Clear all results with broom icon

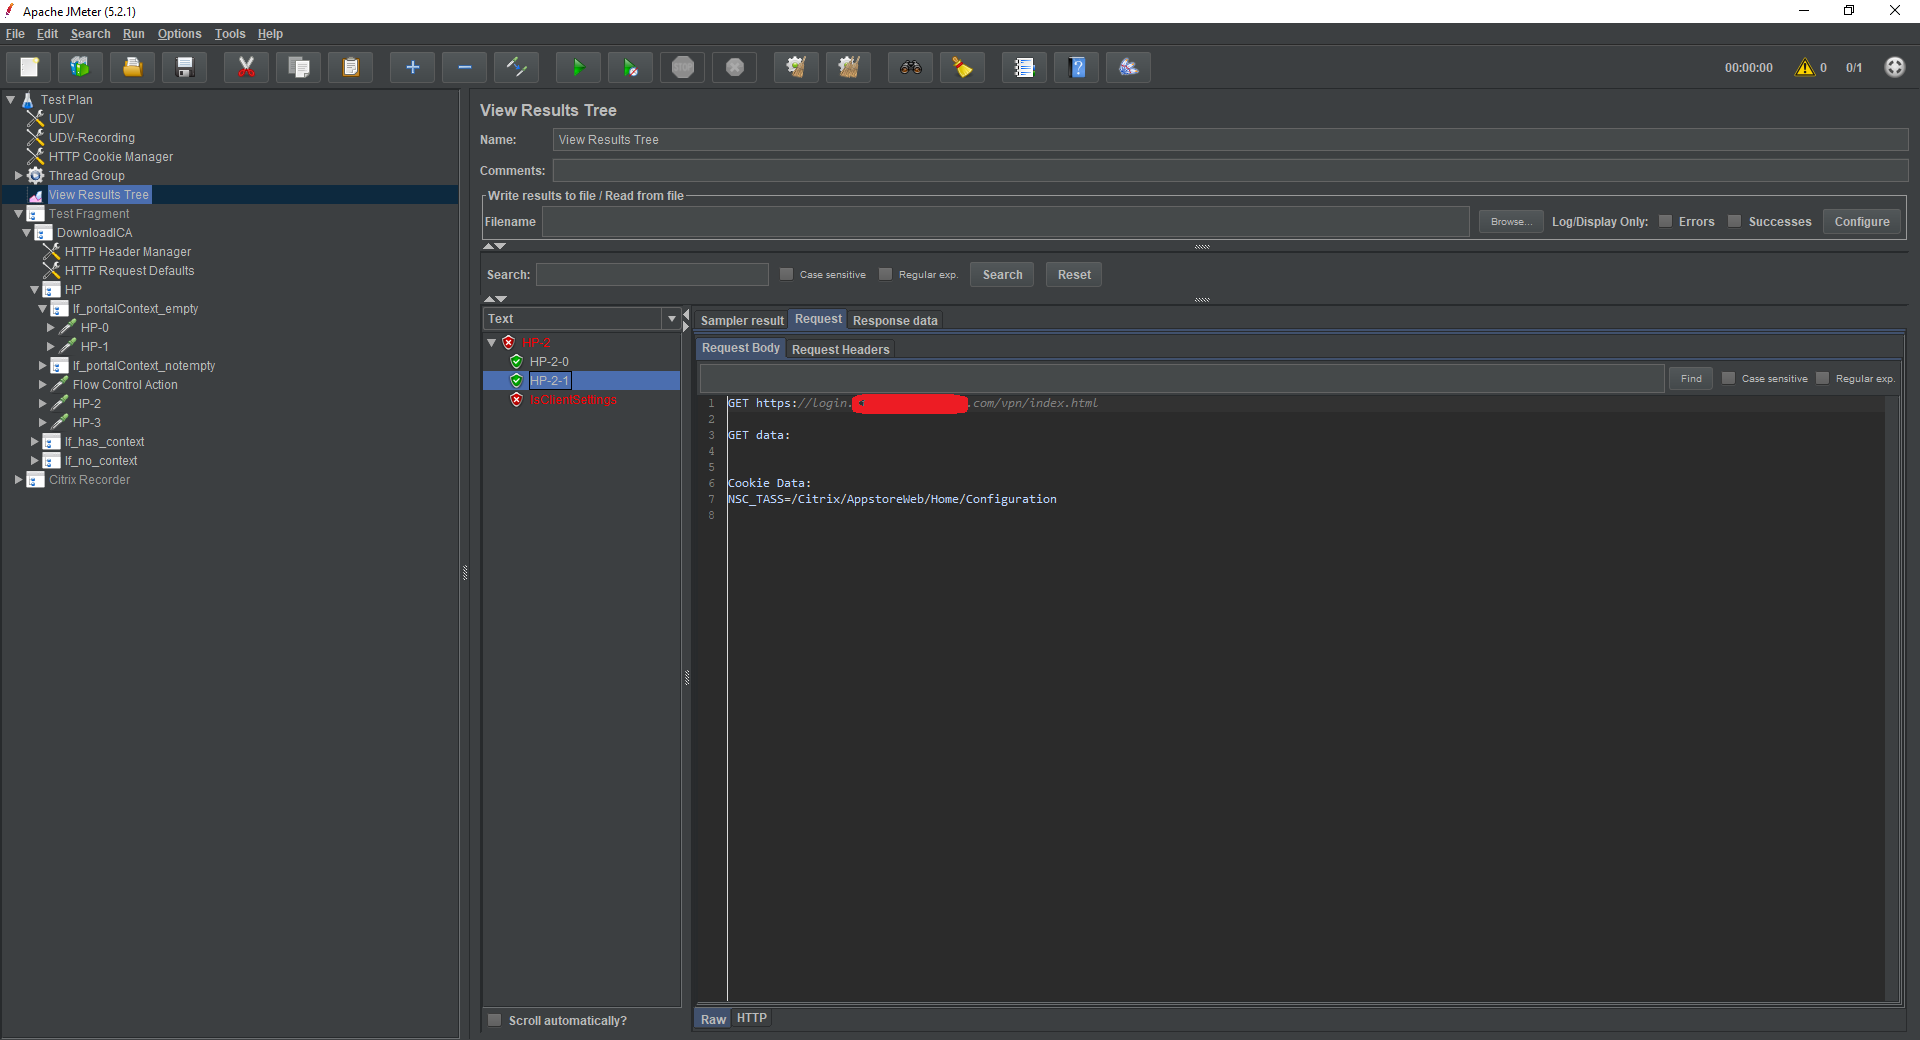tap(961, 67)
